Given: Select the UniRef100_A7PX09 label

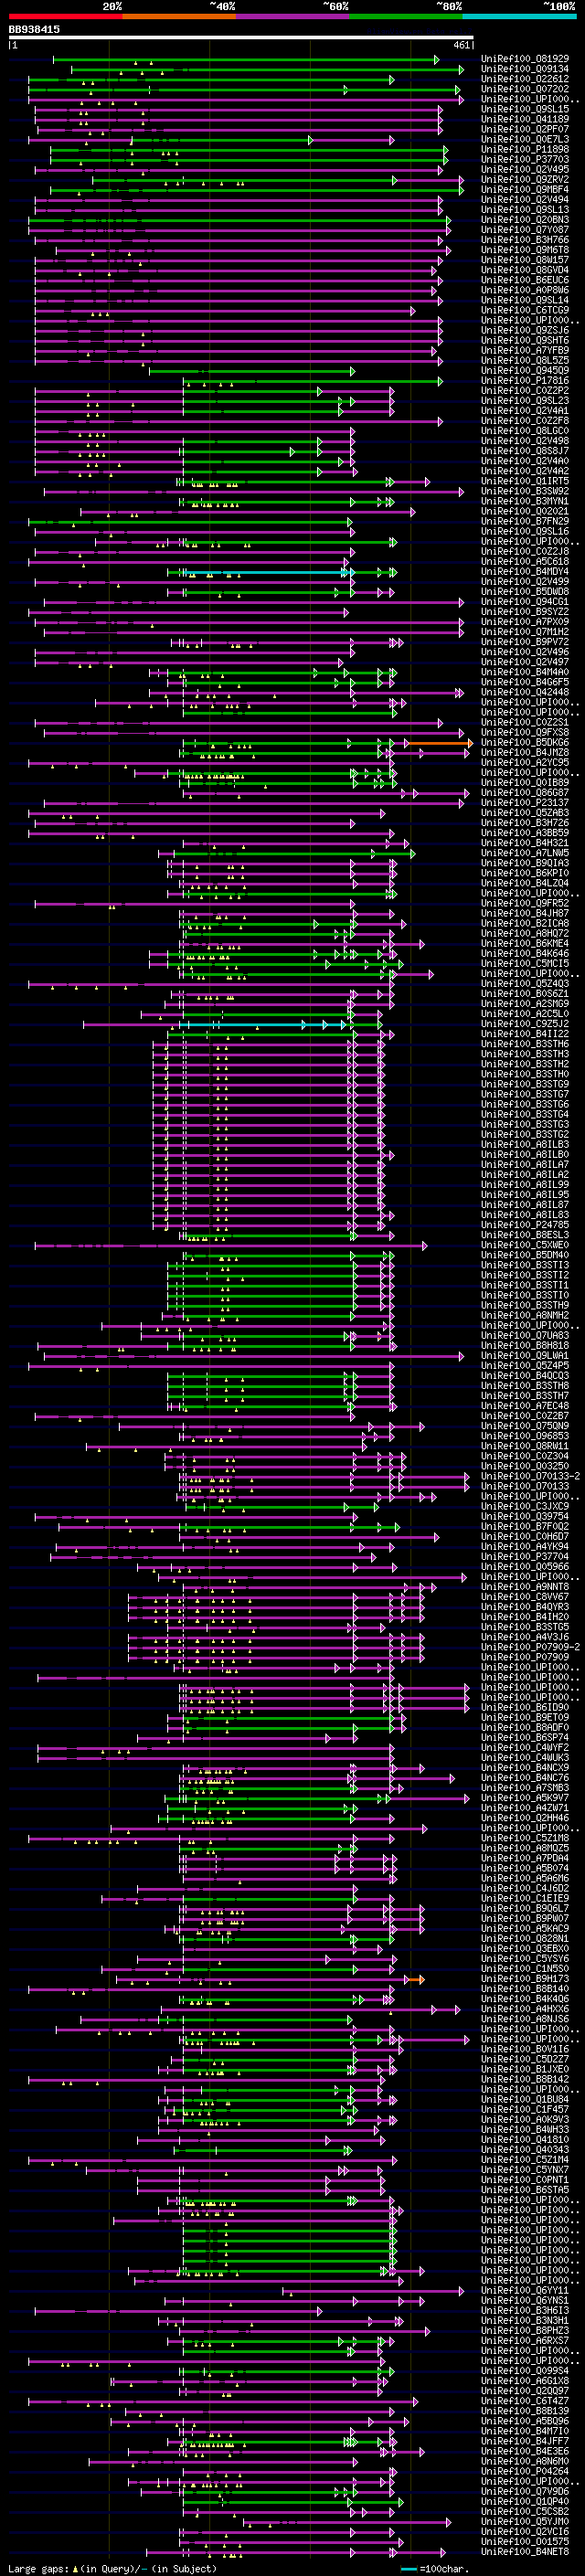Looking at the screenshot, I should 525,622.
